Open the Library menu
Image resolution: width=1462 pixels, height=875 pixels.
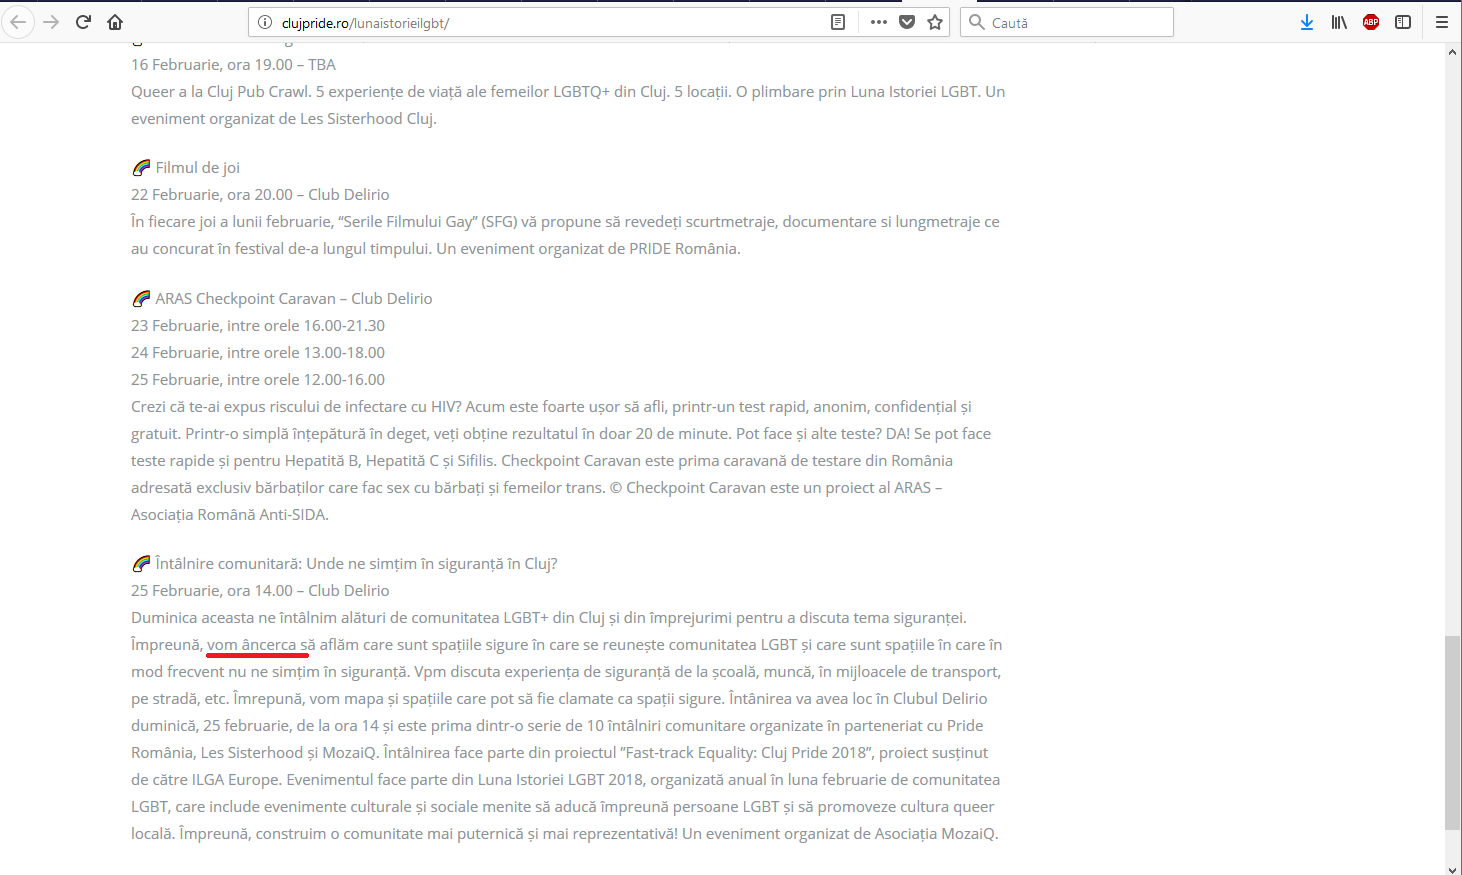point(1339,22)
